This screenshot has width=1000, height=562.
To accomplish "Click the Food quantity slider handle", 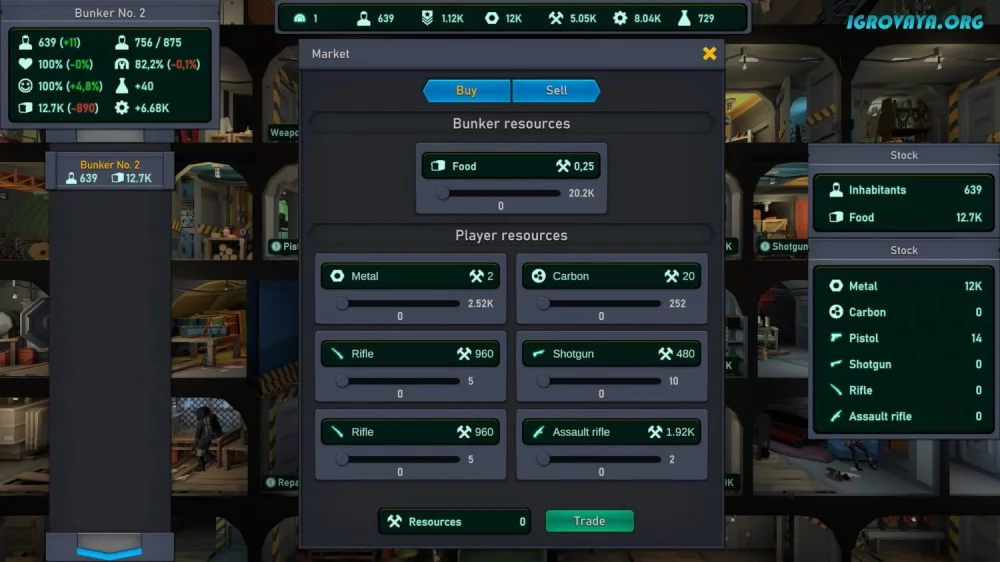I will point(443,193).
